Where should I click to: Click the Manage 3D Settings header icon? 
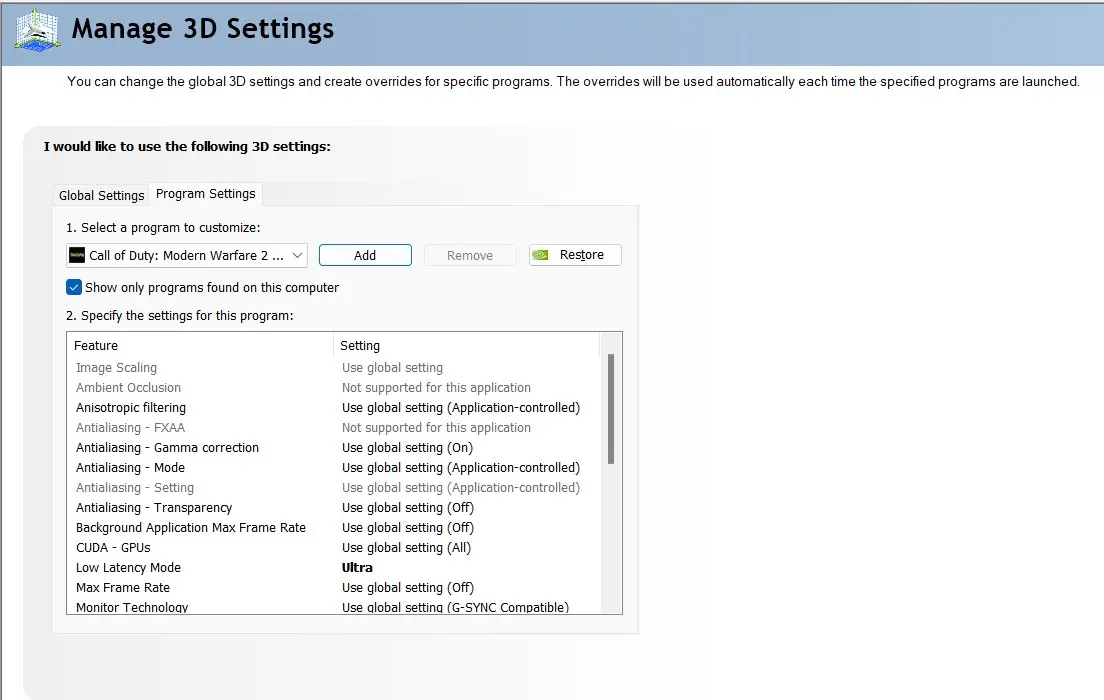[35, 30]
